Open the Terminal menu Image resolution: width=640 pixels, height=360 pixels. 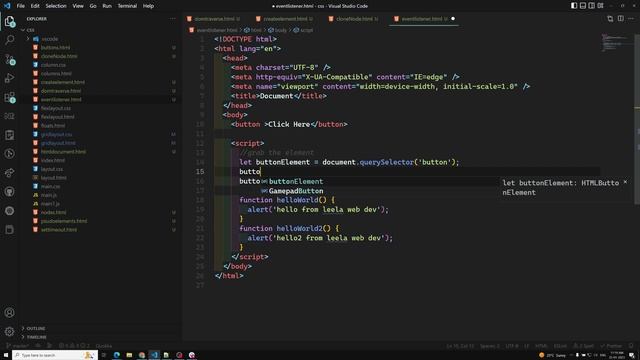point(127,6)
